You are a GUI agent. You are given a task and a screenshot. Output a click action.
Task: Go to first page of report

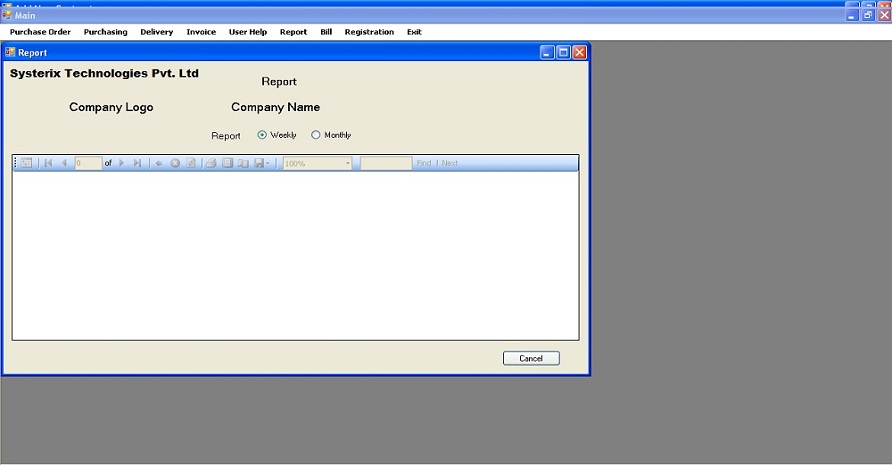48,163
